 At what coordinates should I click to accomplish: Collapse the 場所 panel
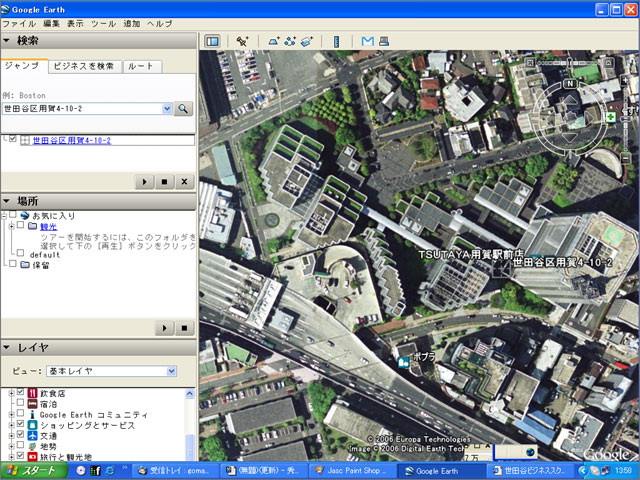coord(7,200)
